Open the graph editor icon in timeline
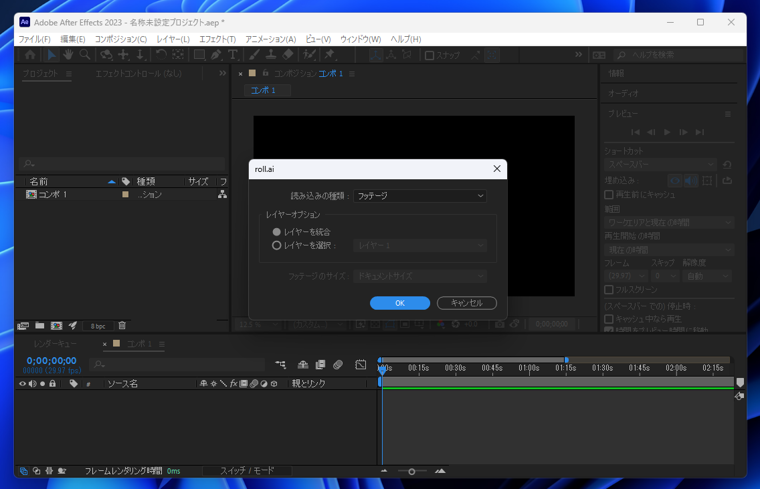The image size is (760, 489). point(361,364)
